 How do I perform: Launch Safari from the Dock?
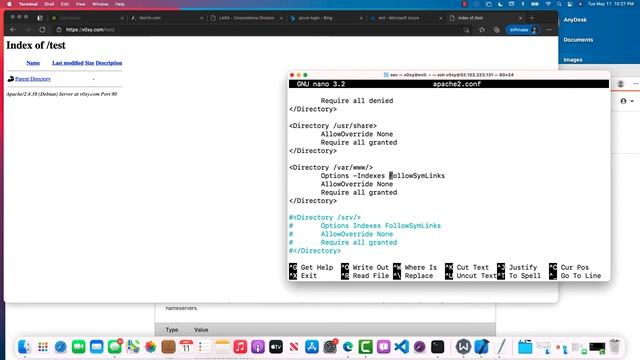[60, 347]
